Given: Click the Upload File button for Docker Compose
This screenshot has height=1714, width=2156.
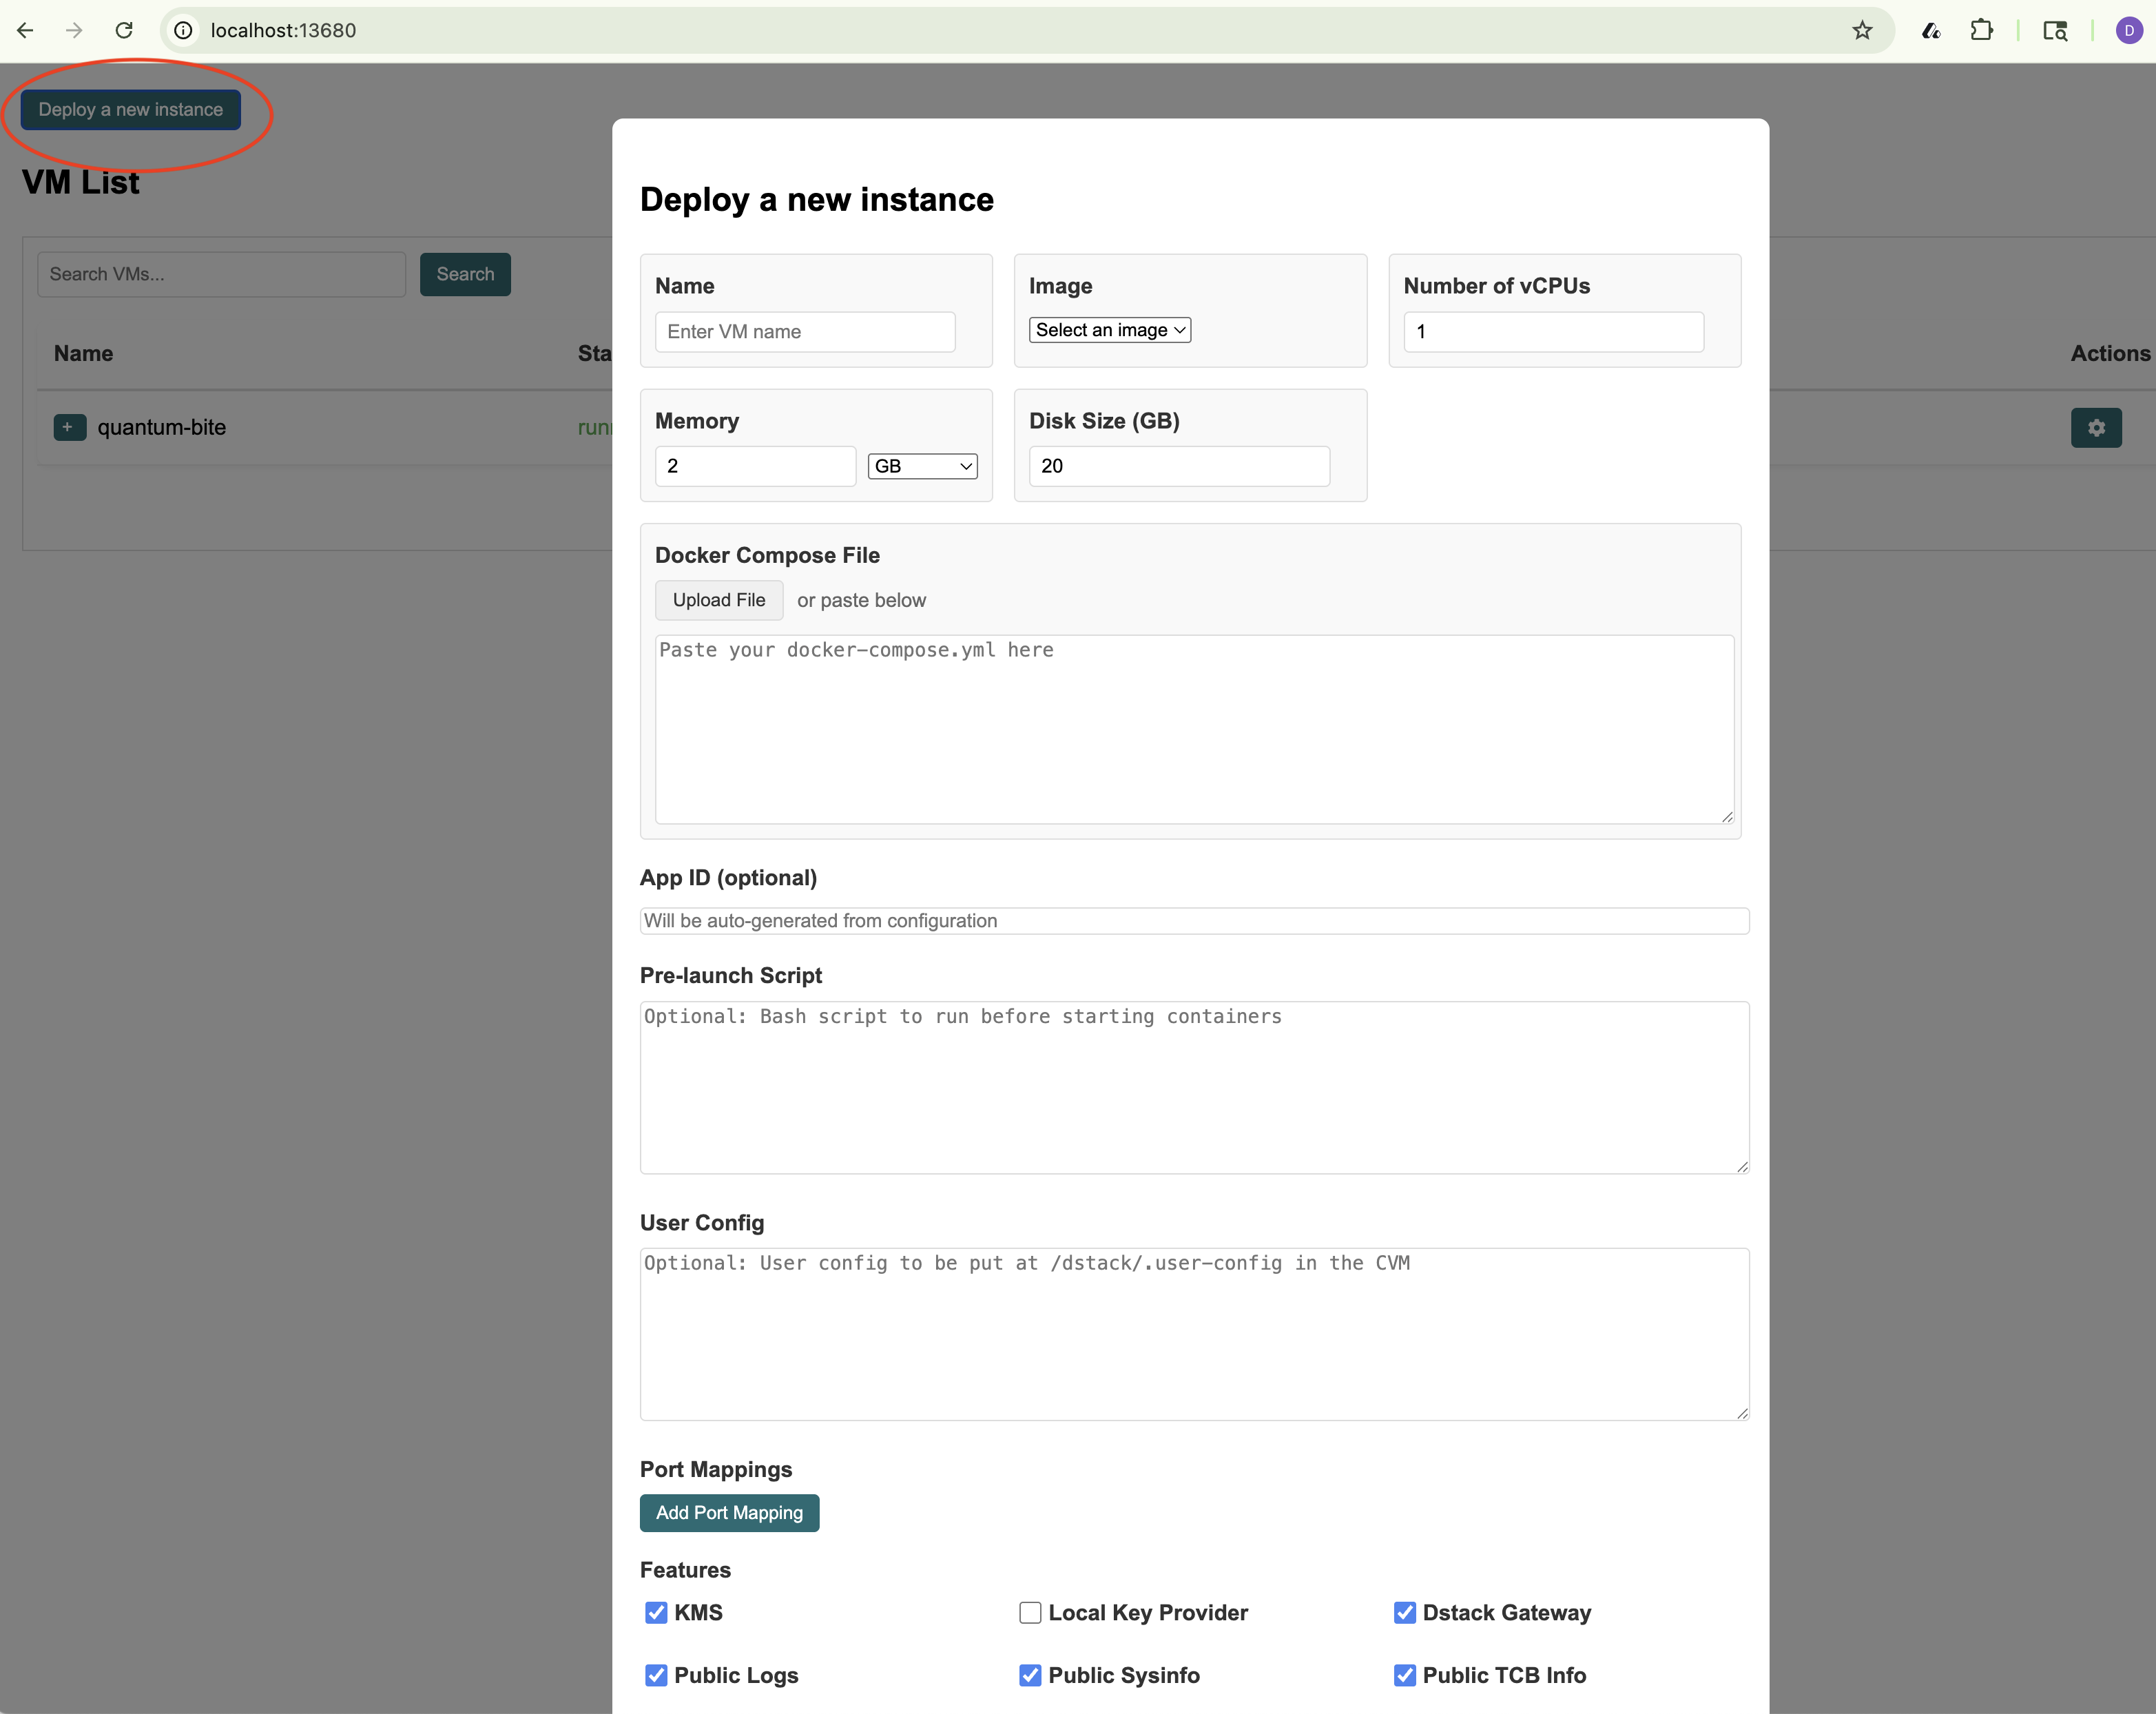Looking at the screenshot, I should [718, 599].
